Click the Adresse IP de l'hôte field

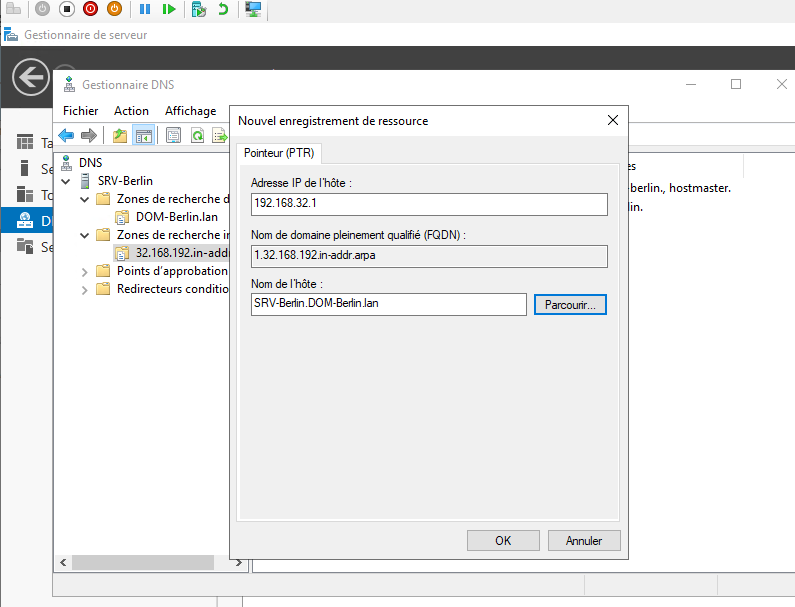point(428,205)
